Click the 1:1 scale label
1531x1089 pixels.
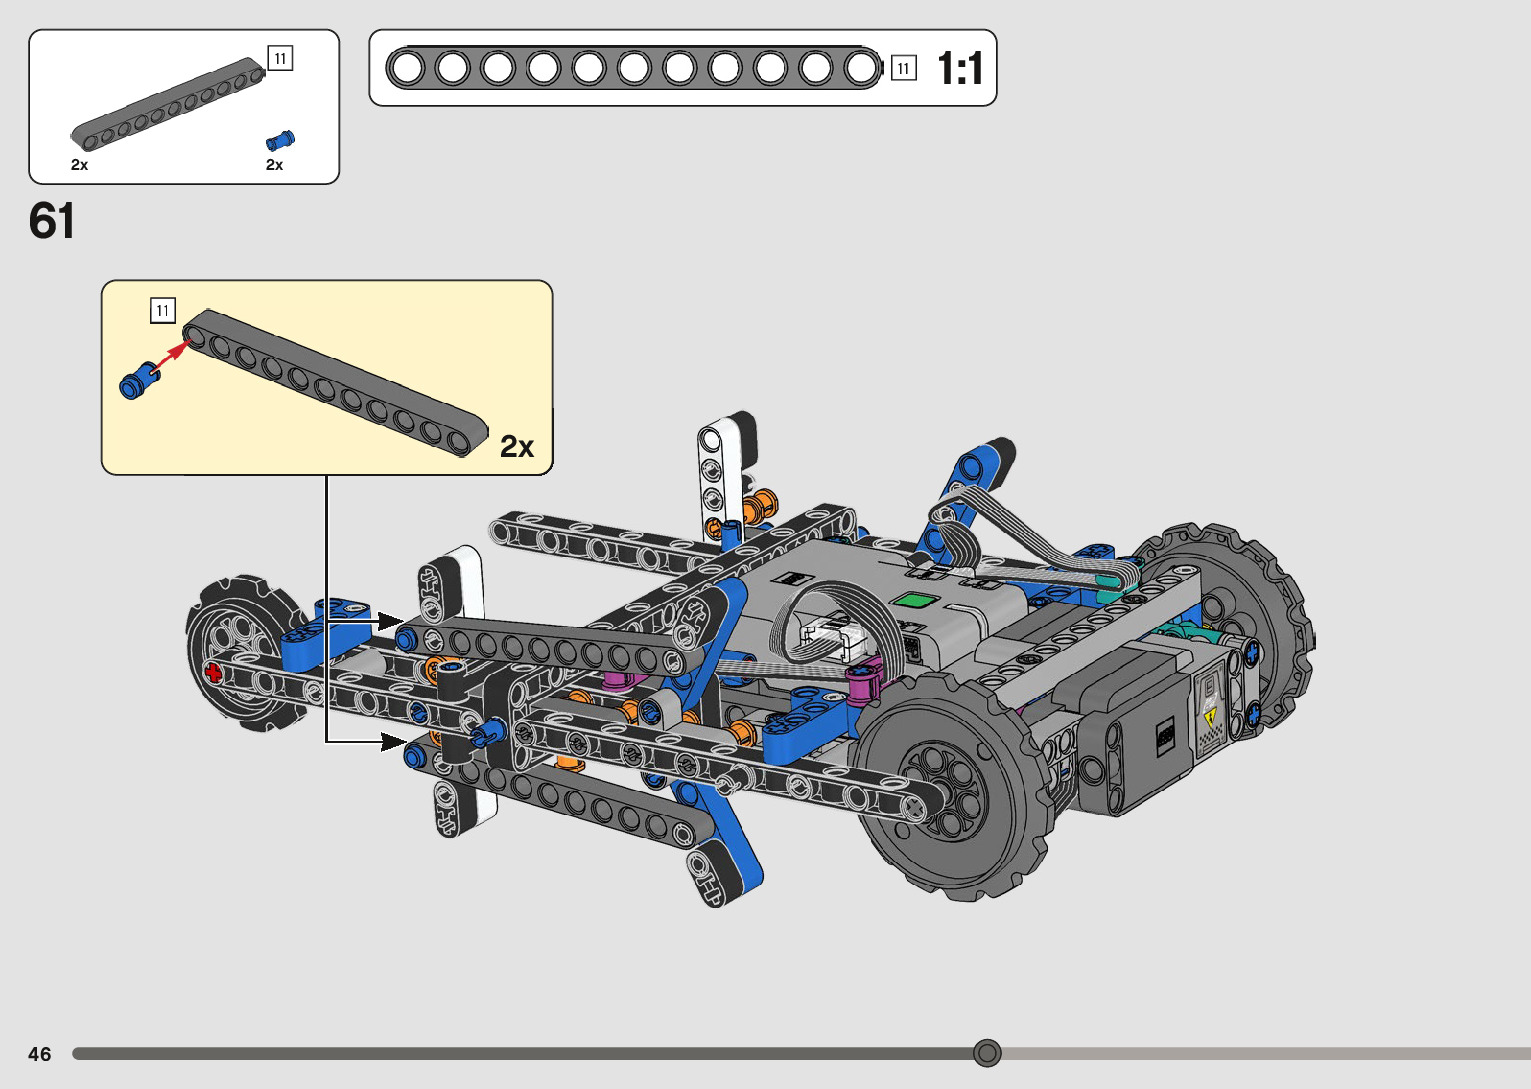click(959, 69)
